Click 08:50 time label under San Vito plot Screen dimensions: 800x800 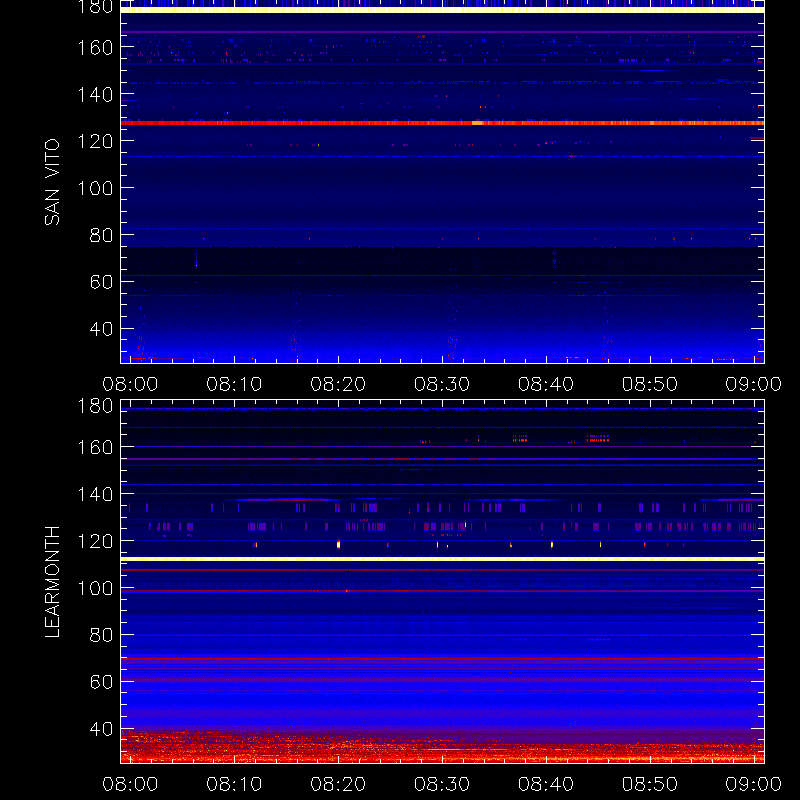[x=649, y=384]
